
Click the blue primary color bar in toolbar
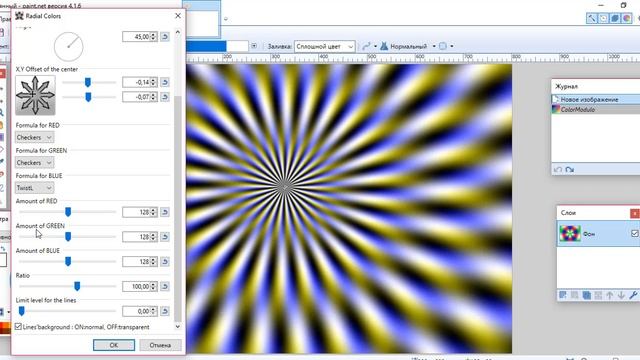click(x=207, y=46)
